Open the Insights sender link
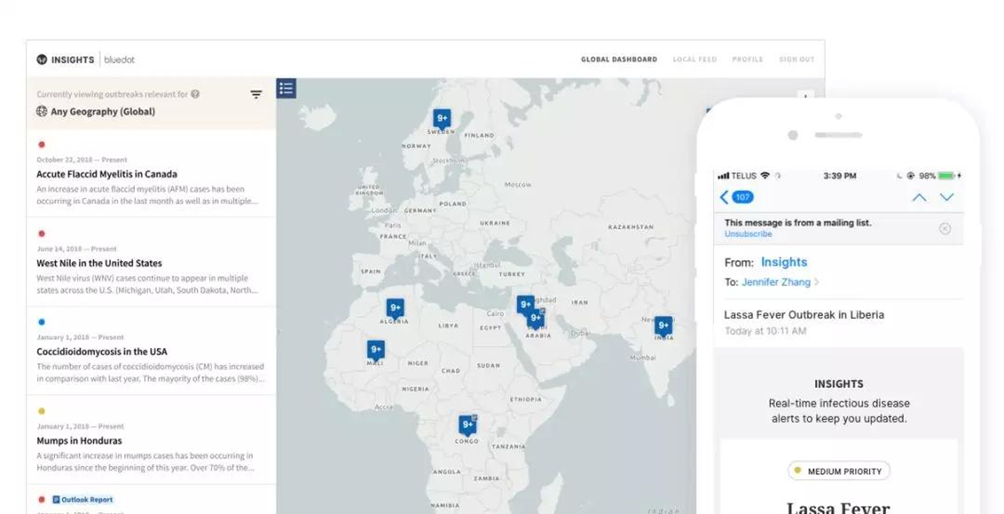 (783, 262)
